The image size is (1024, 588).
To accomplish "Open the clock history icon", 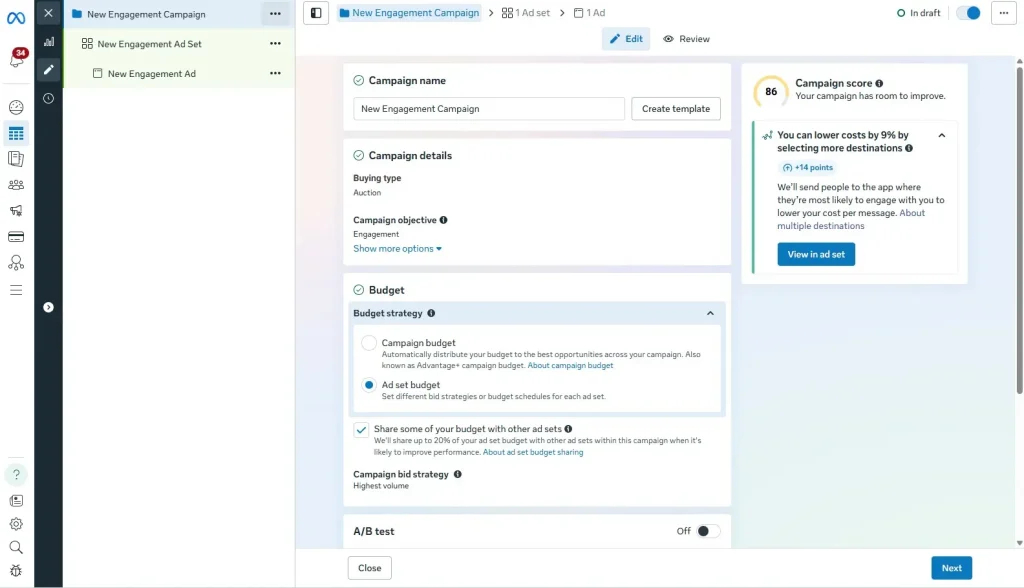I will 48,98.
